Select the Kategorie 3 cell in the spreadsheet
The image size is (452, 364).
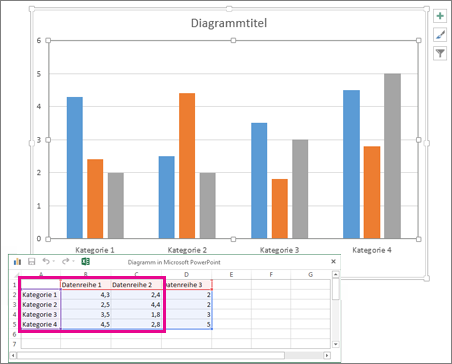[41, 314]
